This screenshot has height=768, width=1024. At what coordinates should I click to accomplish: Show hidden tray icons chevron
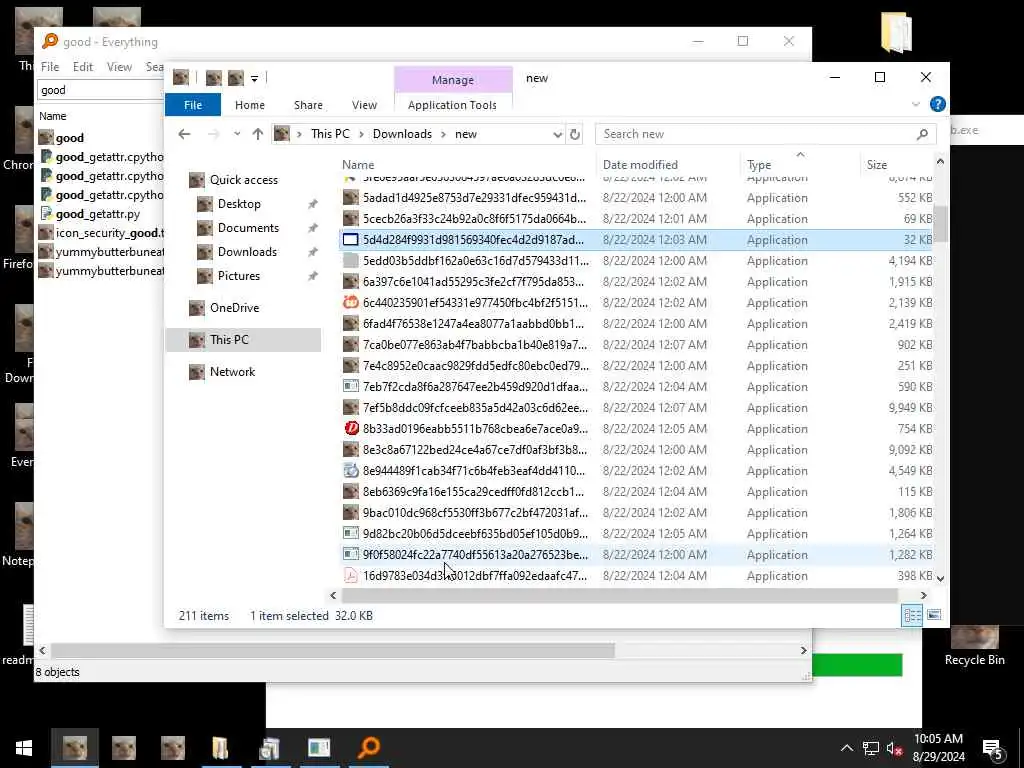846,748
